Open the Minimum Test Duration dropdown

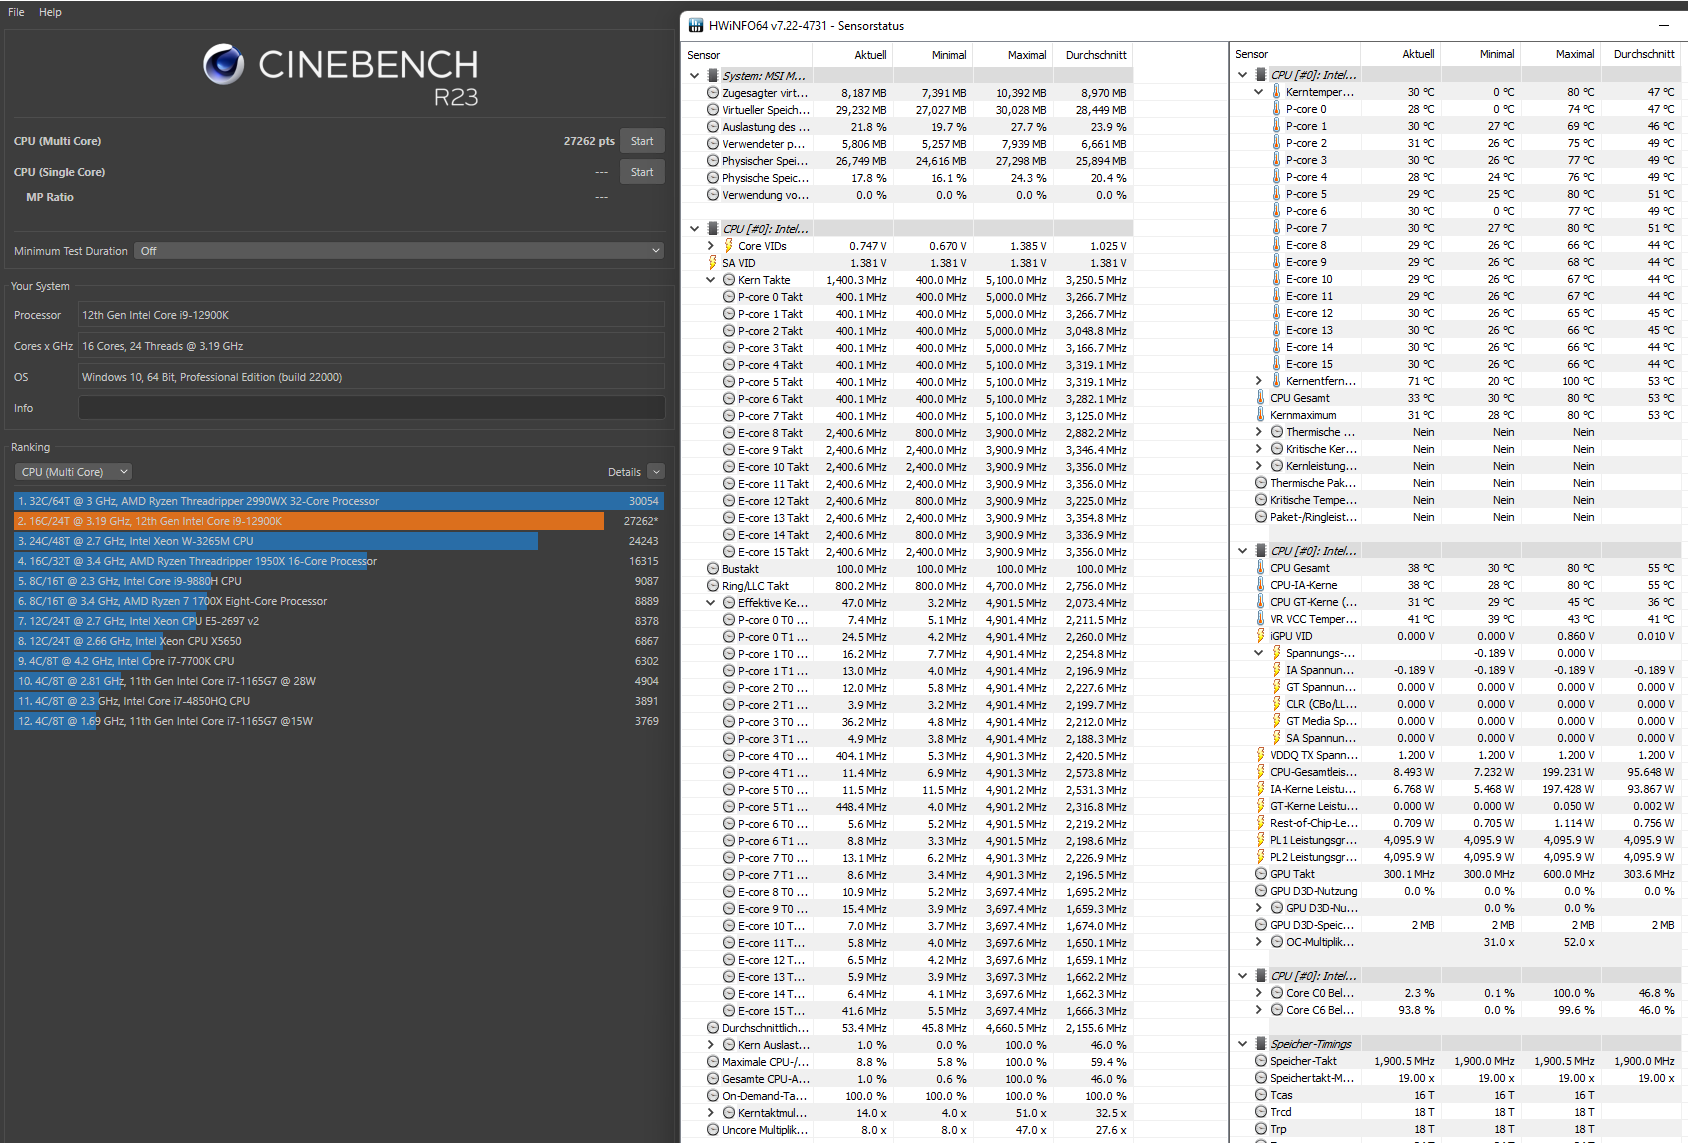pos(400,251)
